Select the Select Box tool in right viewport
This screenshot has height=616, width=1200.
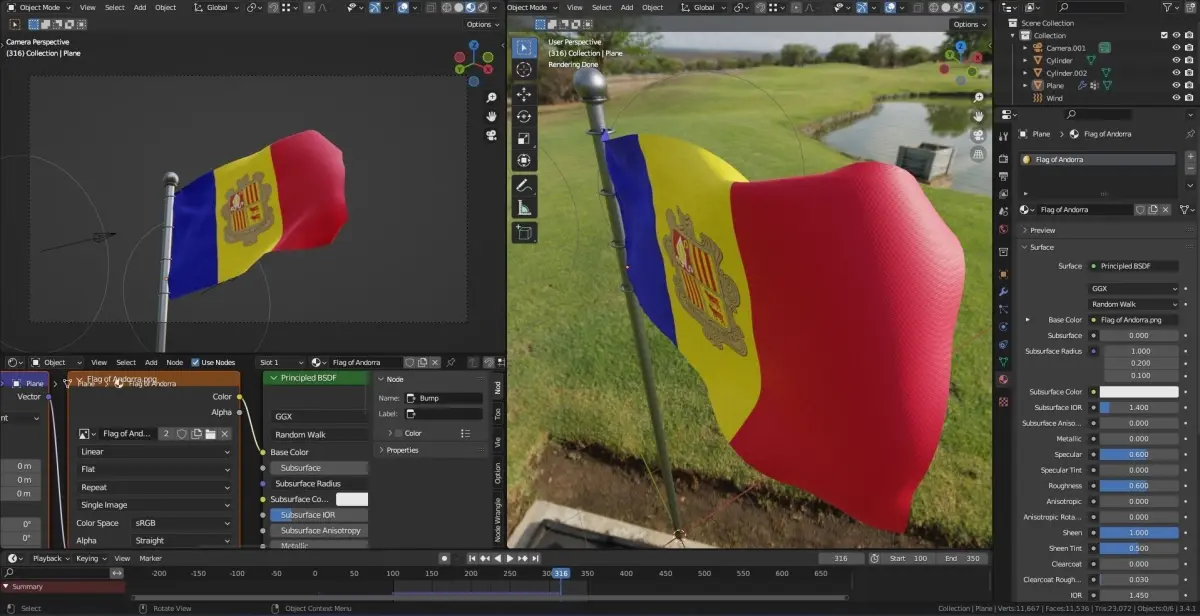point(524,47)
